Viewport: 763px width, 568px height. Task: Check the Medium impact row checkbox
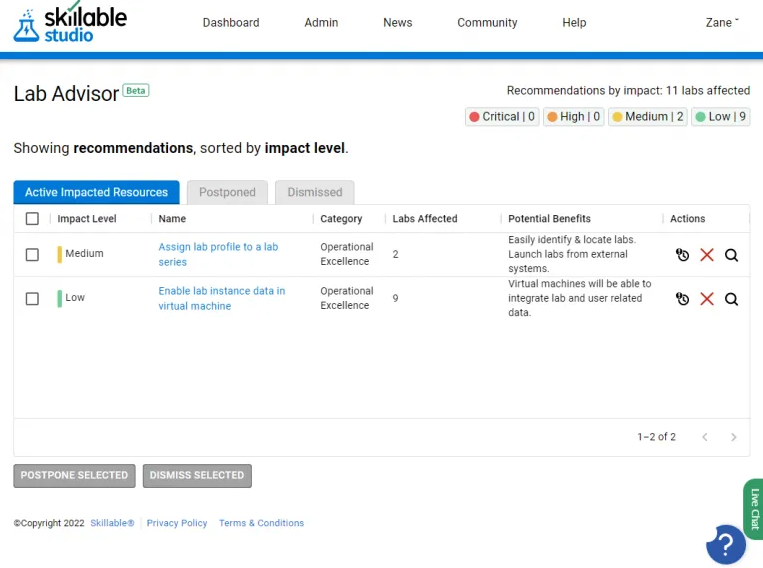click(32, 255)
